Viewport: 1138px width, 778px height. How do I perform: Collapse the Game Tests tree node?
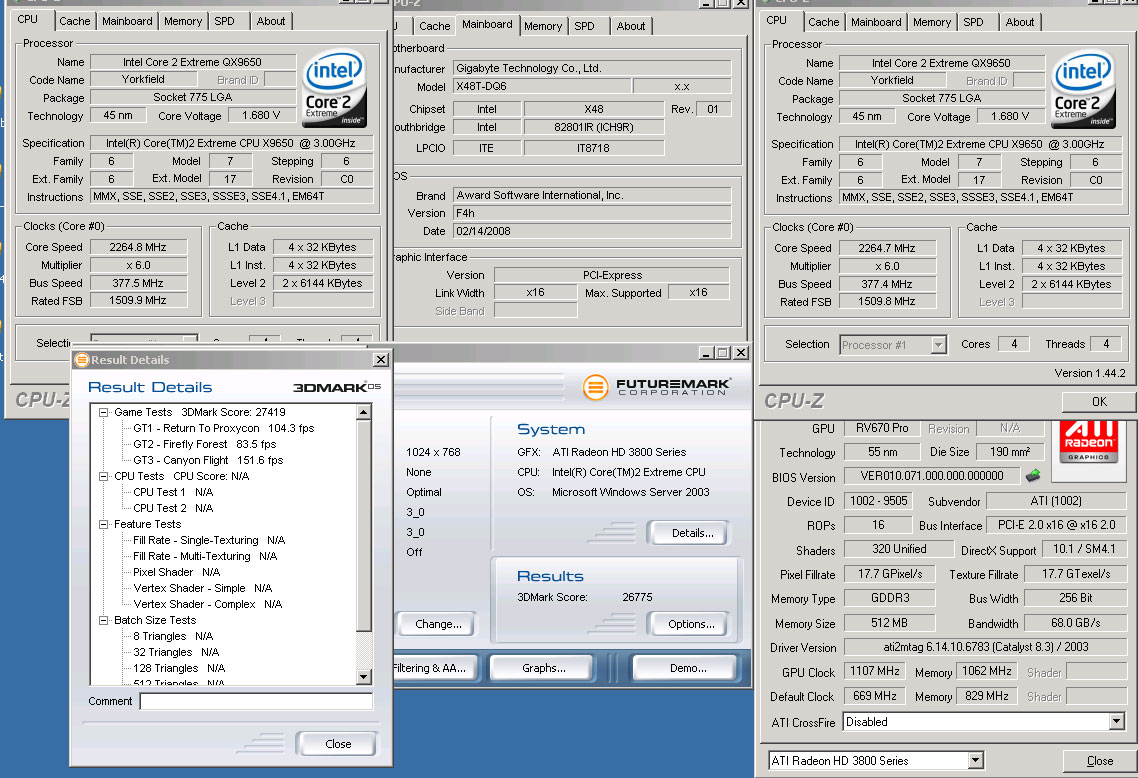(x=104, y=412)
